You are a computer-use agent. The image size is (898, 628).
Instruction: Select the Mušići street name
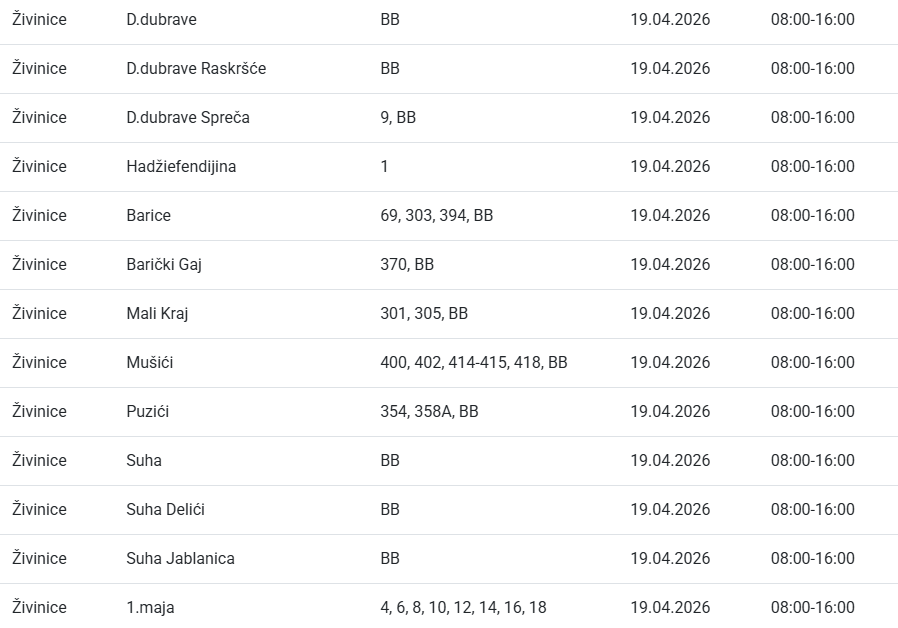tap(149, 363)
